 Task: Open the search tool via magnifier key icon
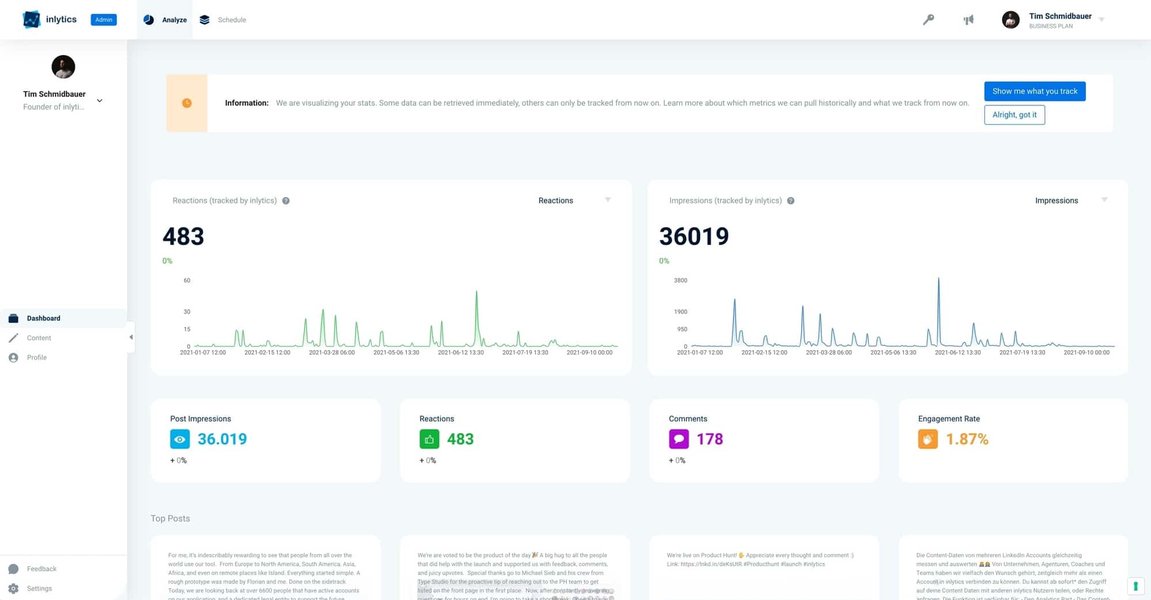click(928, 18)
